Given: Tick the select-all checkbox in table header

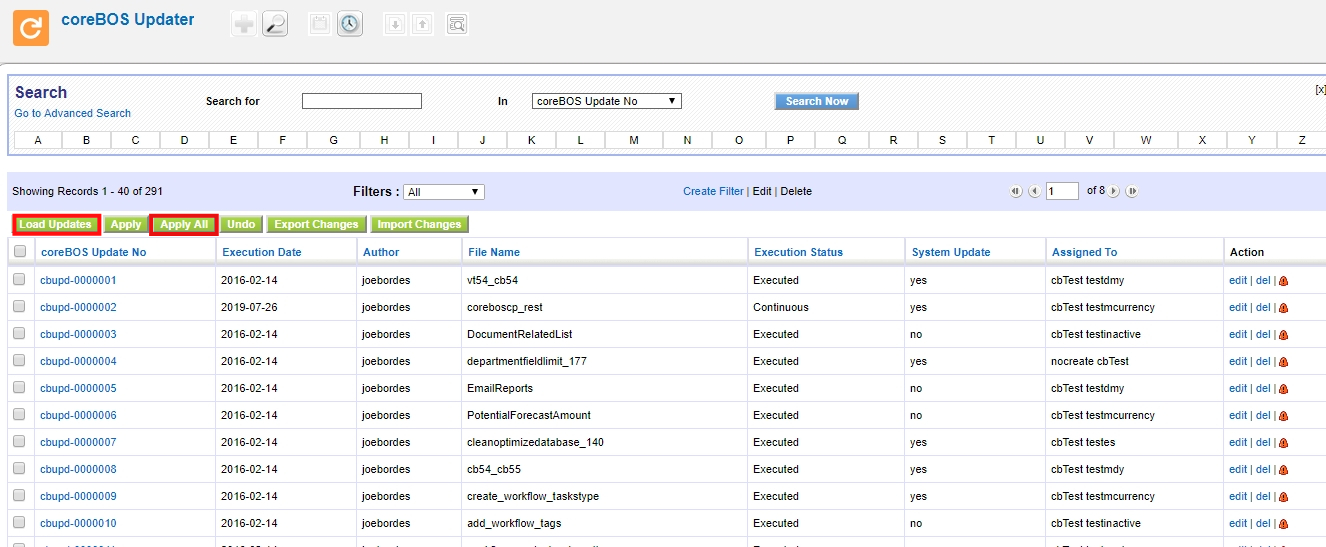Looking at the screenshot, I should (20, 252).
